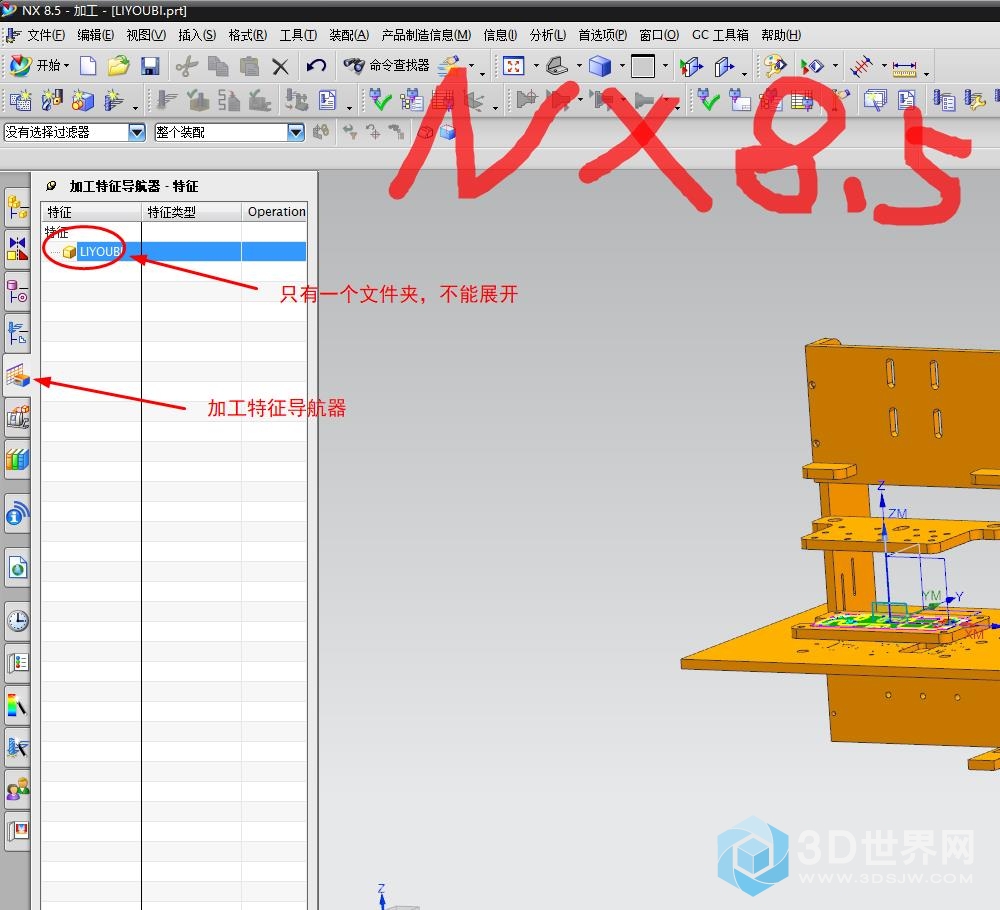Select the LIYOUBI row in the feature tree

pyautogui.click(x=174, y=251)
